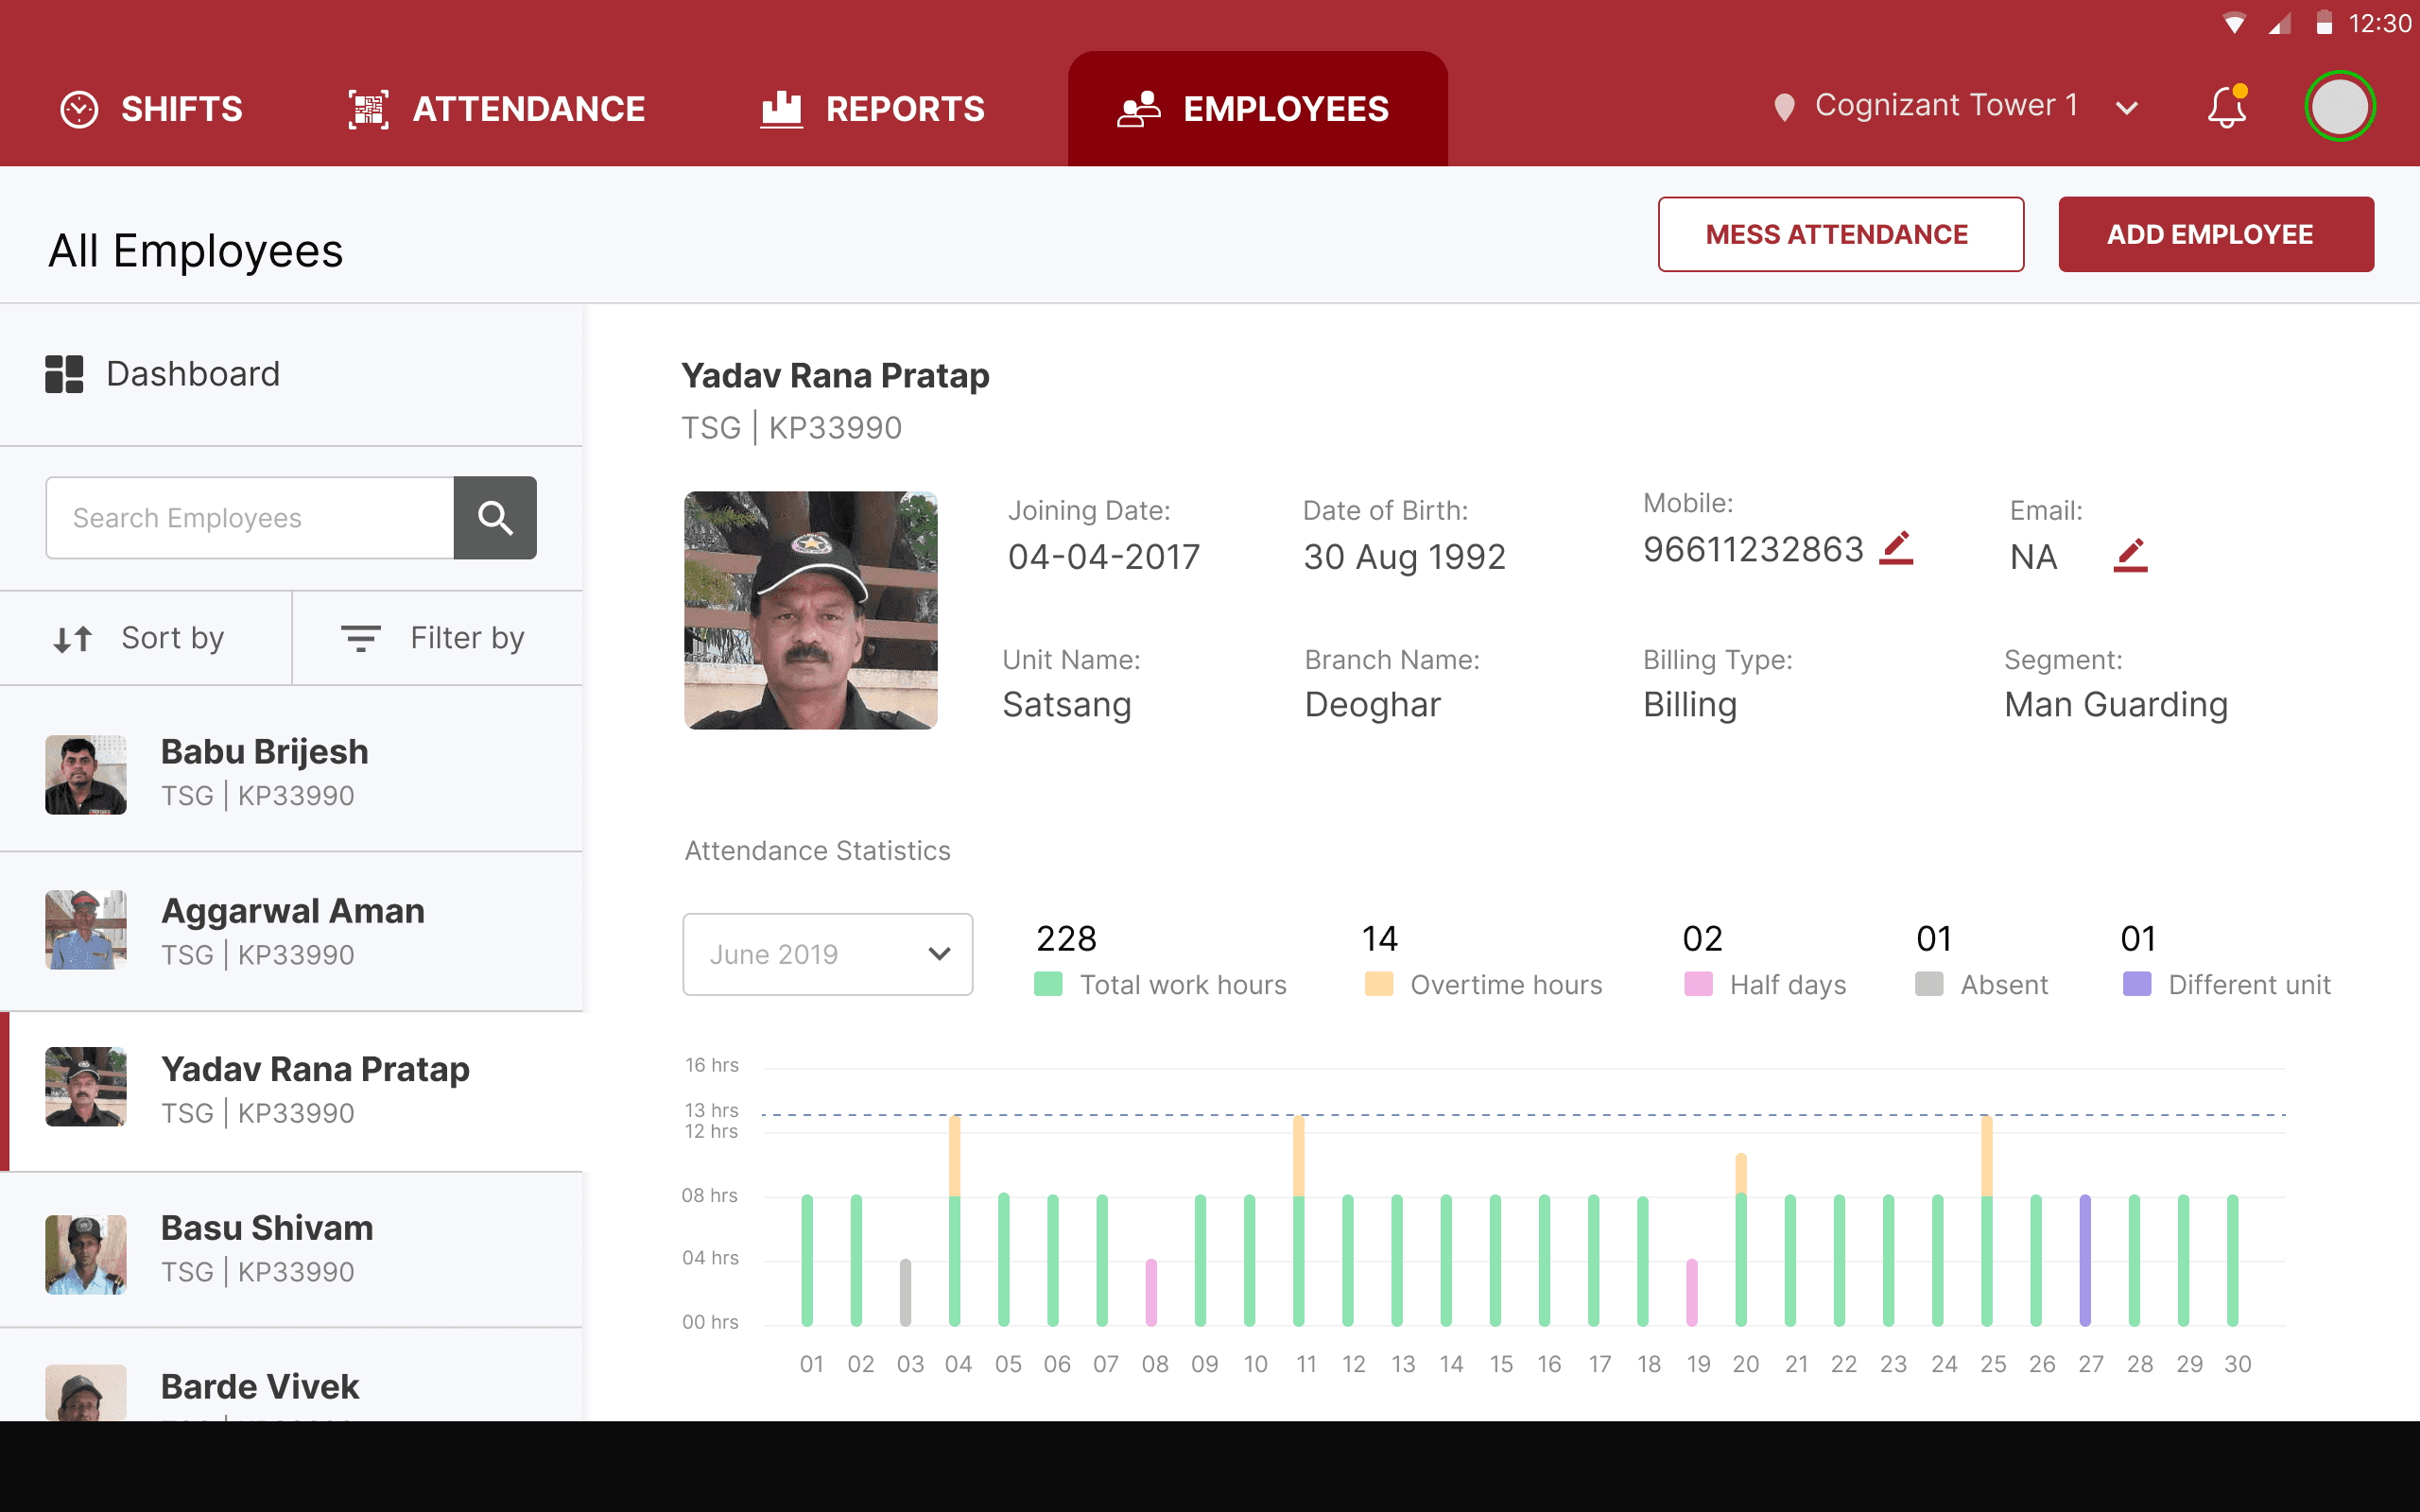Edit the mobile number pencil icon
Image resolution: width=2420 pixels, height=1512 pixels.
tap(1896, 548)
